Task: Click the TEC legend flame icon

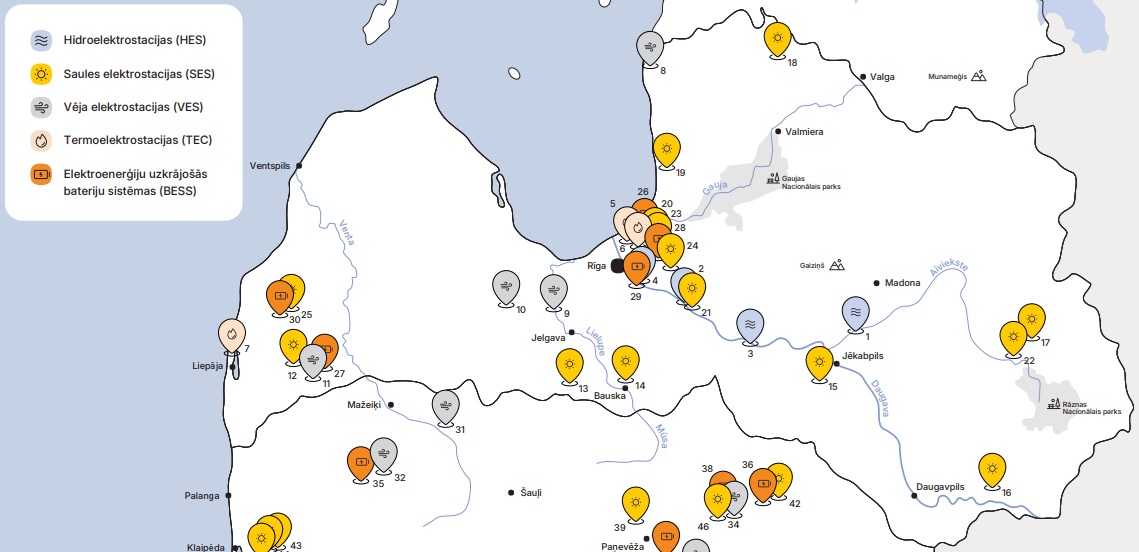Action: [41, 140]
